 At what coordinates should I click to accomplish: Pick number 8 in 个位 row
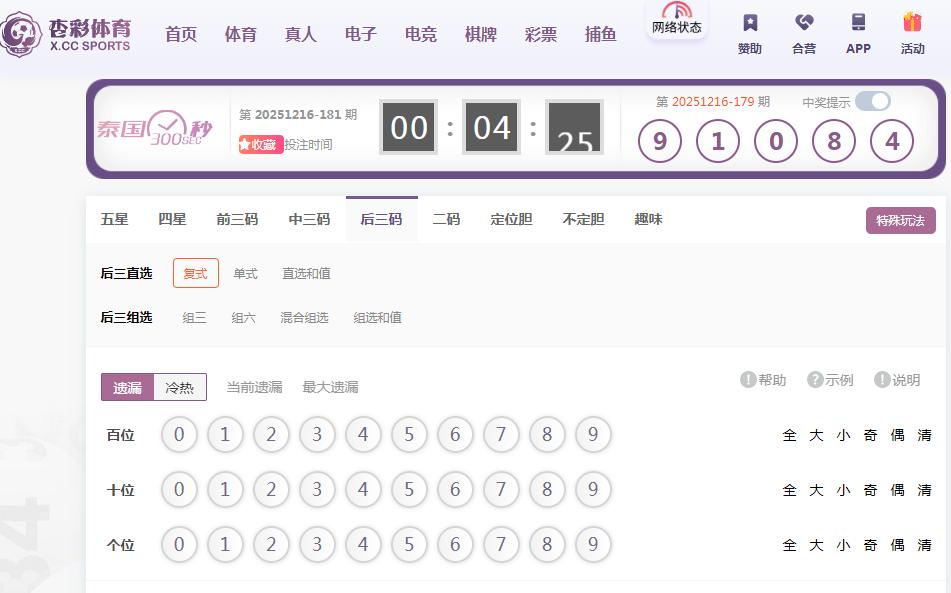coord(547,545)
